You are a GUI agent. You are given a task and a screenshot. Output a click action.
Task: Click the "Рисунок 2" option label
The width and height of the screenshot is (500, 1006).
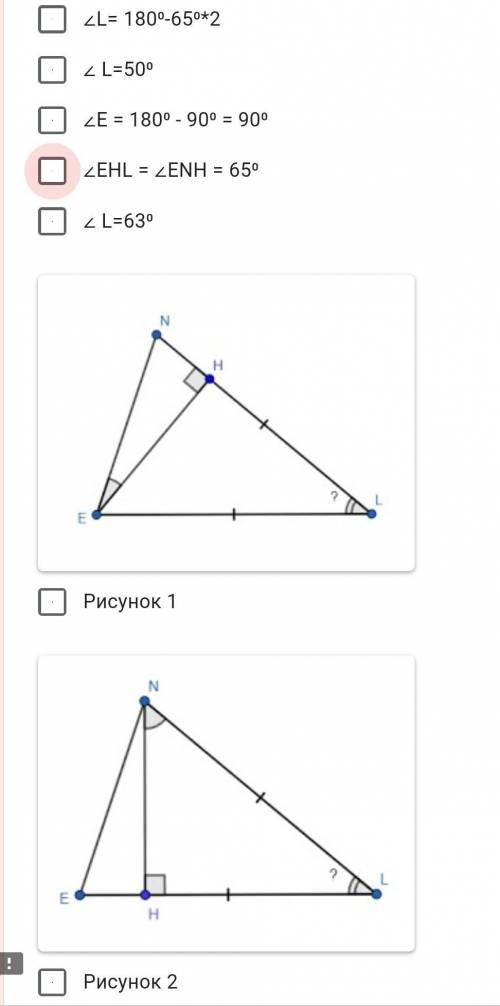[130, 982]
